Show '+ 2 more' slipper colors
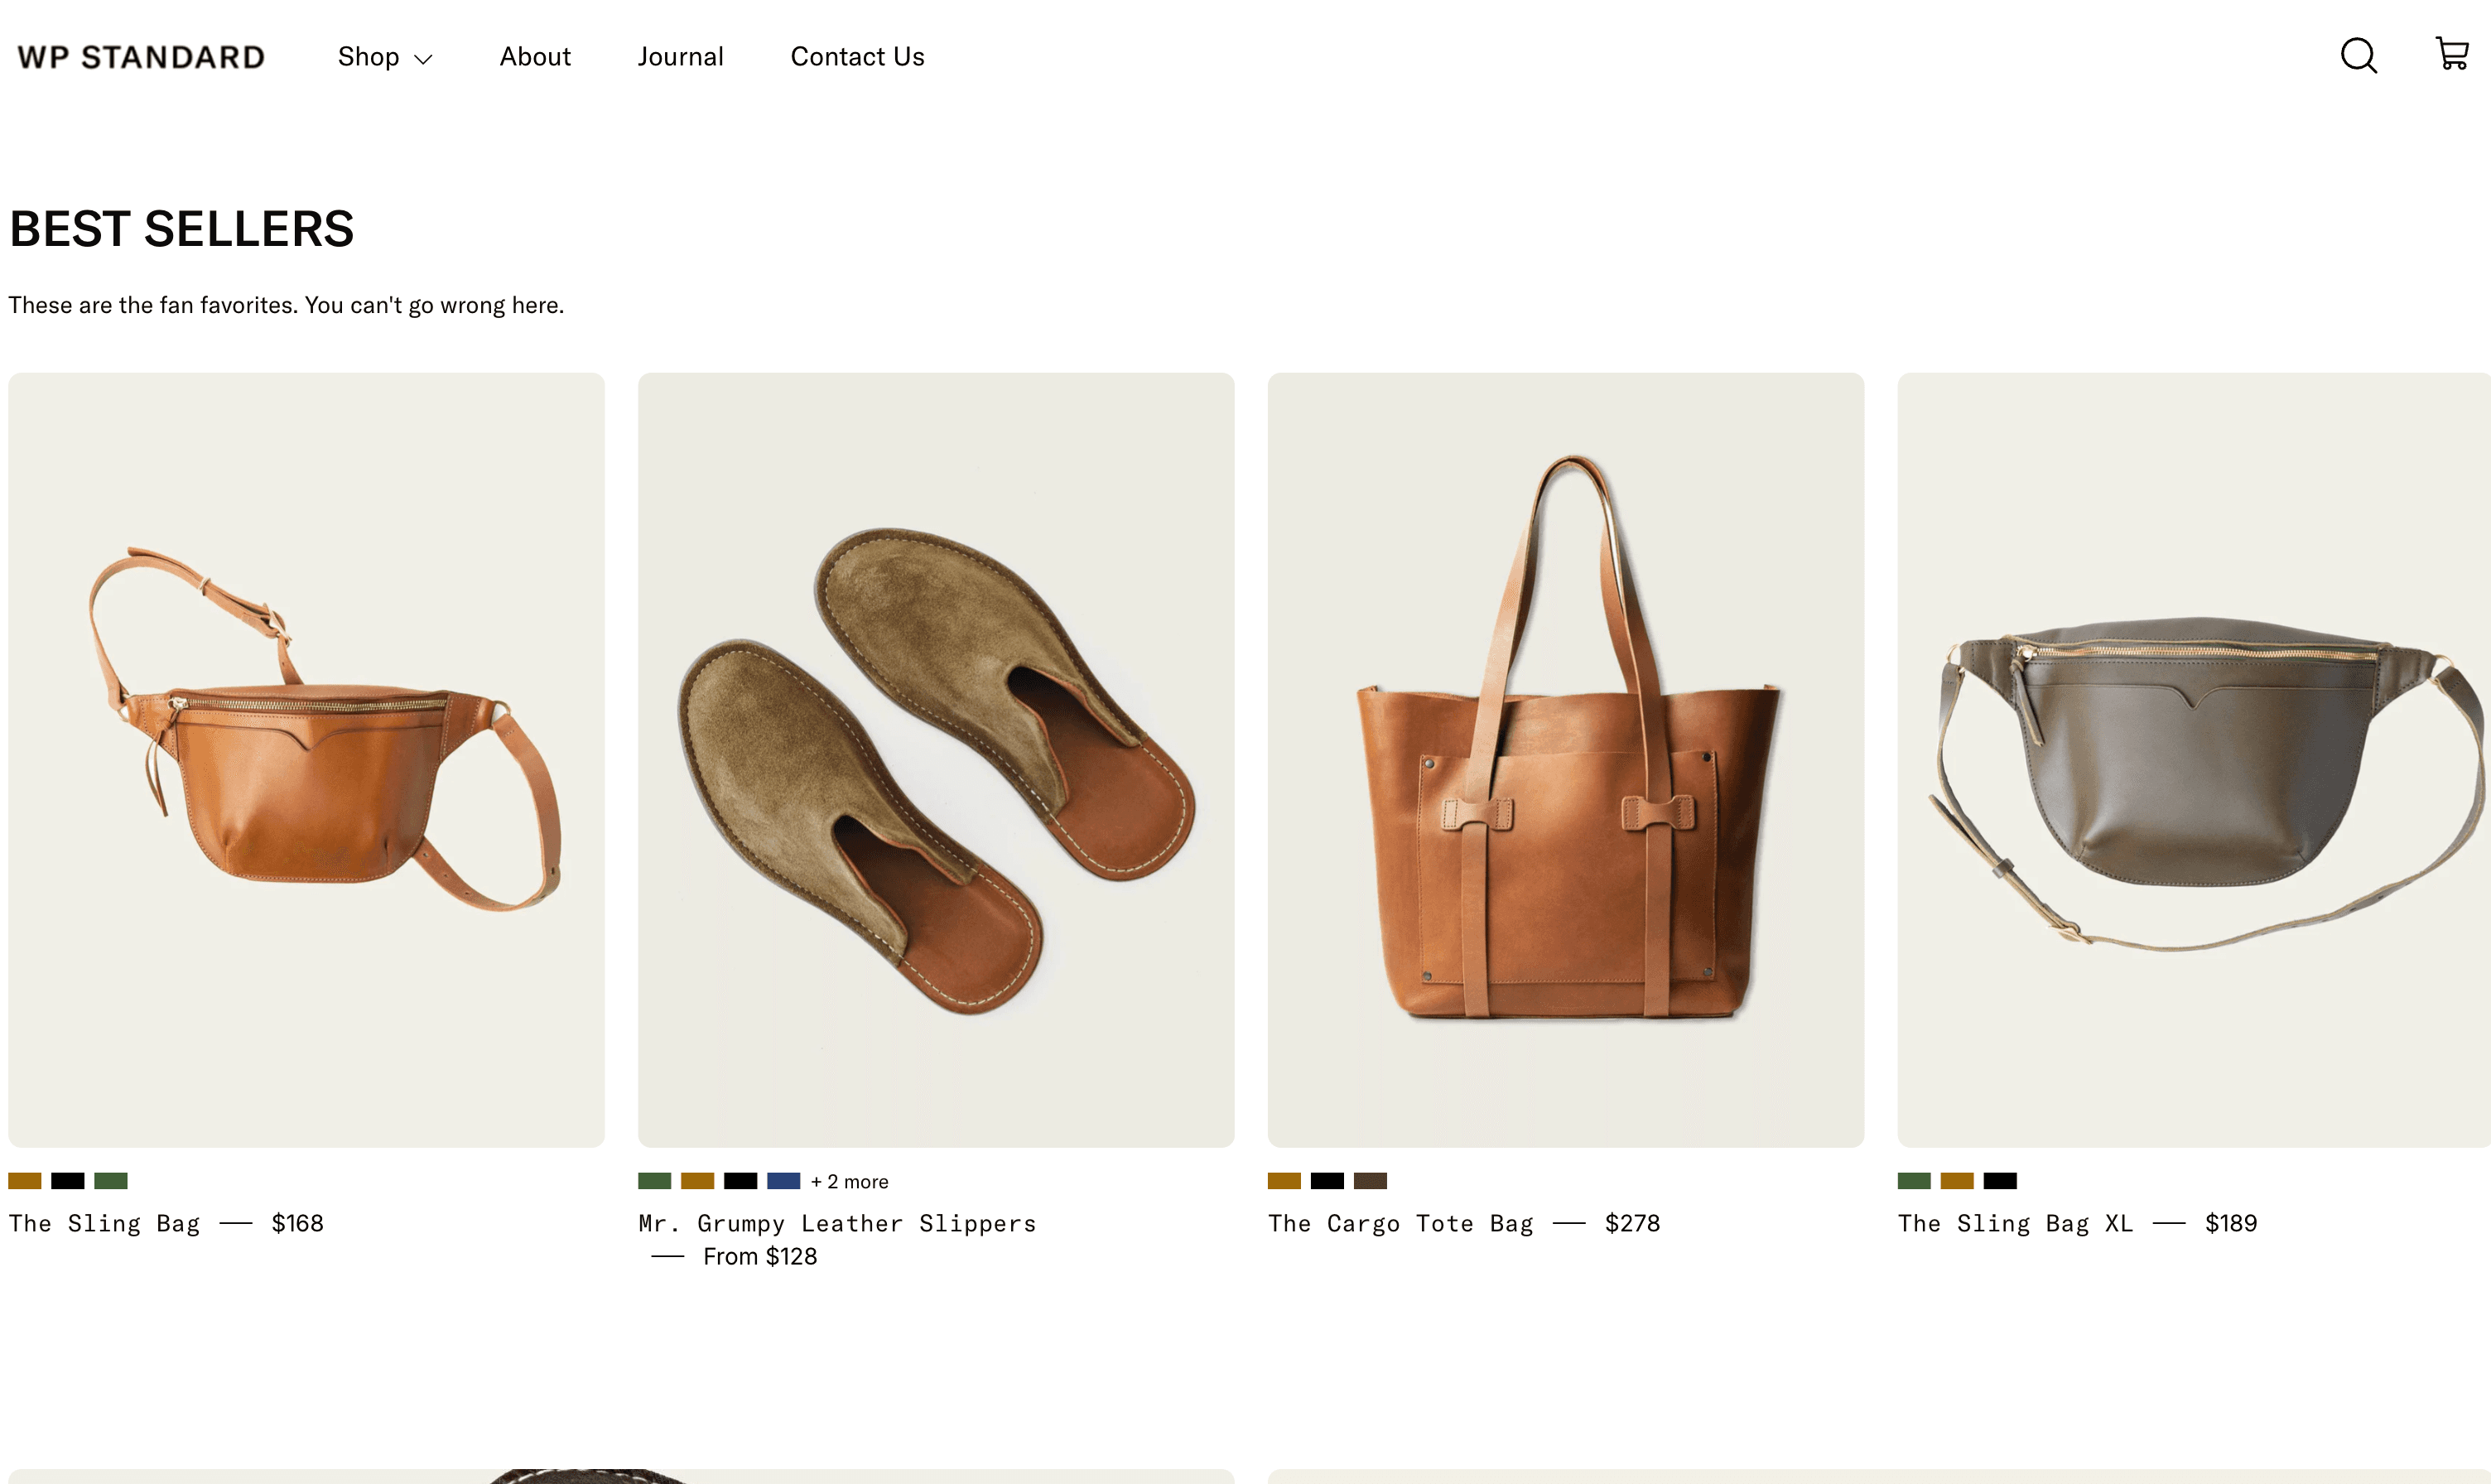Viewport: 2491px width, 1484px height. click(849, 1182)
